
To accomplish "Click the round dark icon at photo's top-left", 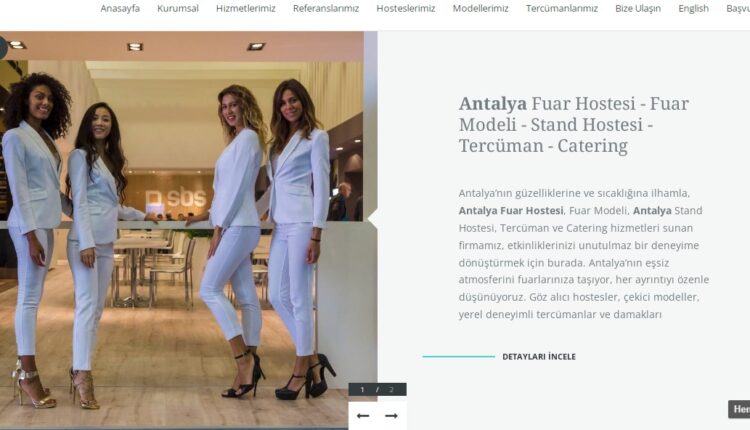I will pyautogui.click(x=3, y=48).
